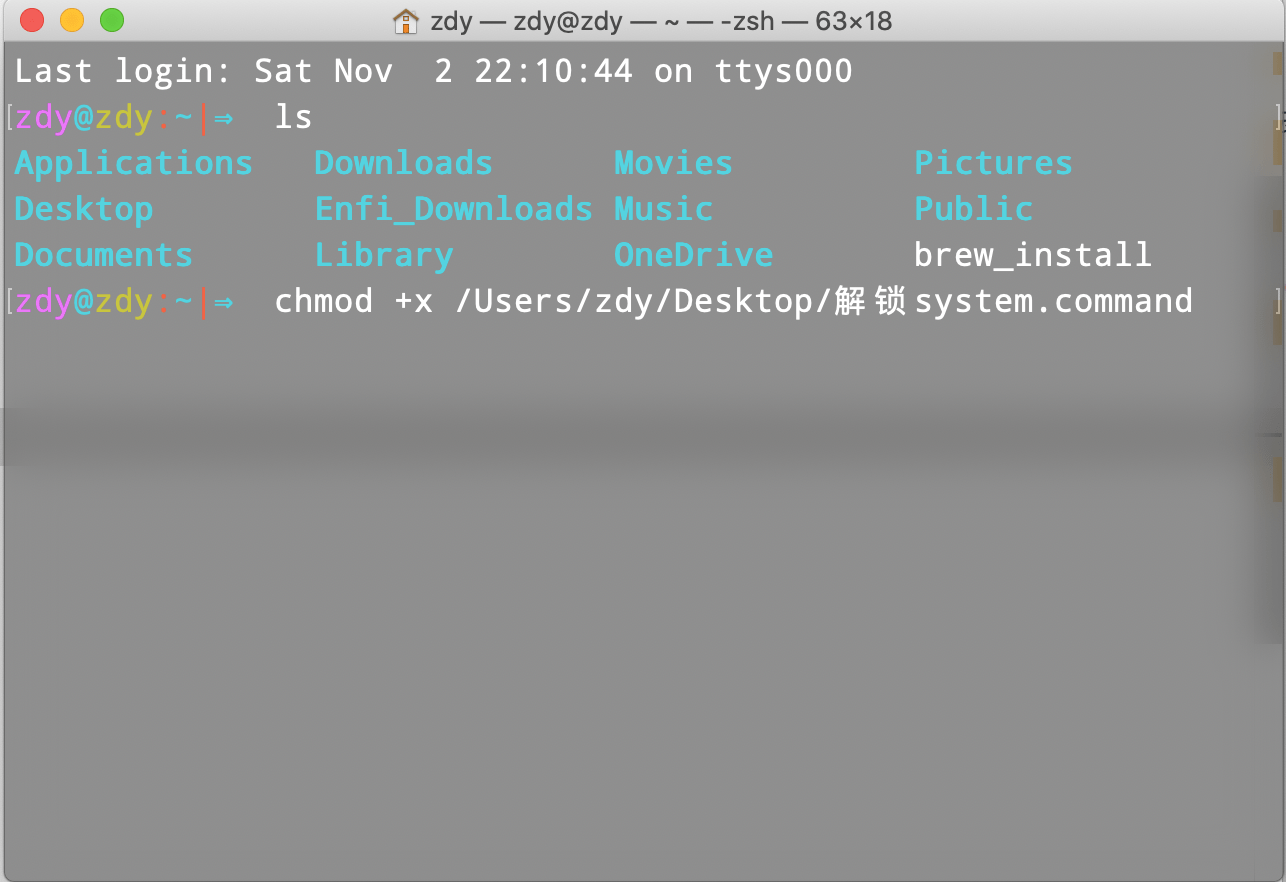This screenshot has height=882, width=1286.
Task: Click the typed ls command
Action: (x=293, y=117)
